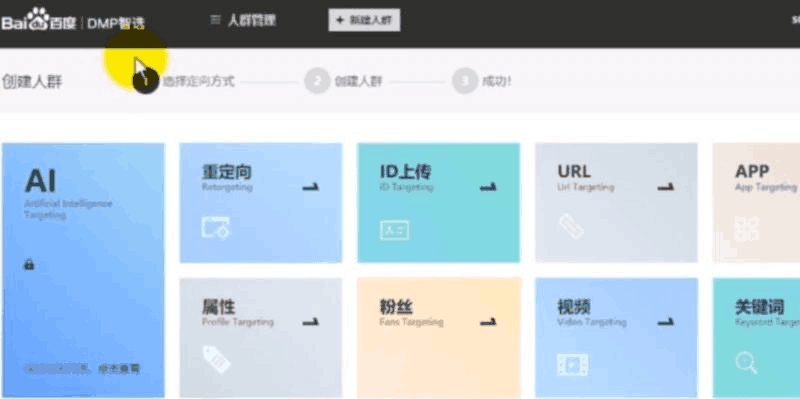Open the 粉丝 Fans Targeting card

pos(438,337)
